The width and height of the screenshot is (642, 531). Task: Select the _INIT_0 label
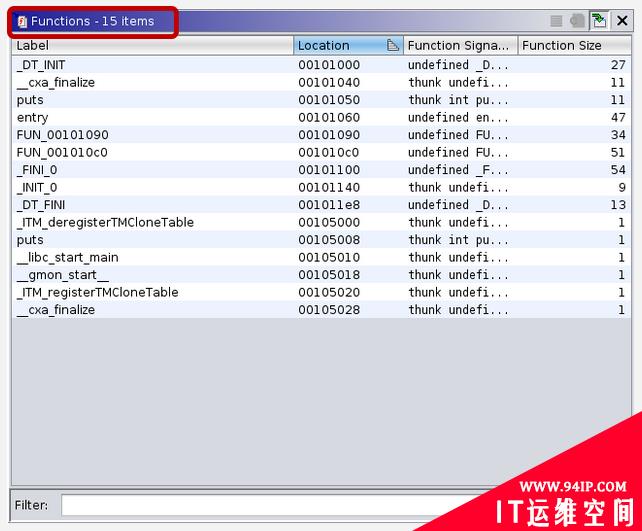(37, 188)
